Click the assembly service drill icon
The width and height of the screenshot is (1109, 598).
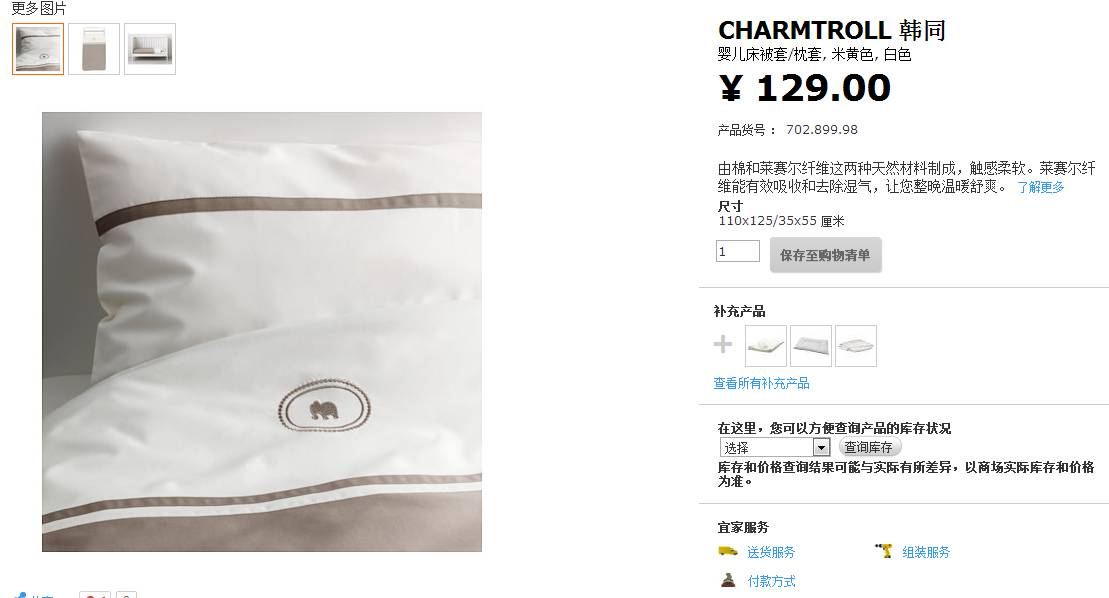tap(884, 551)
